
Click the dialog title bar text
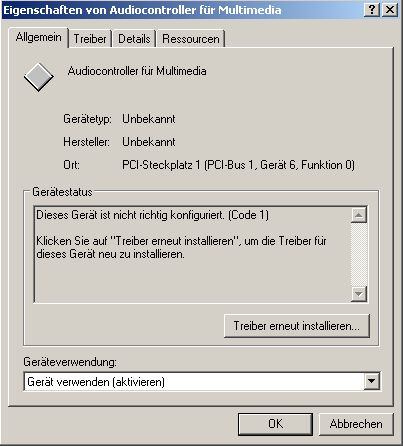click(x=142, y=10)
